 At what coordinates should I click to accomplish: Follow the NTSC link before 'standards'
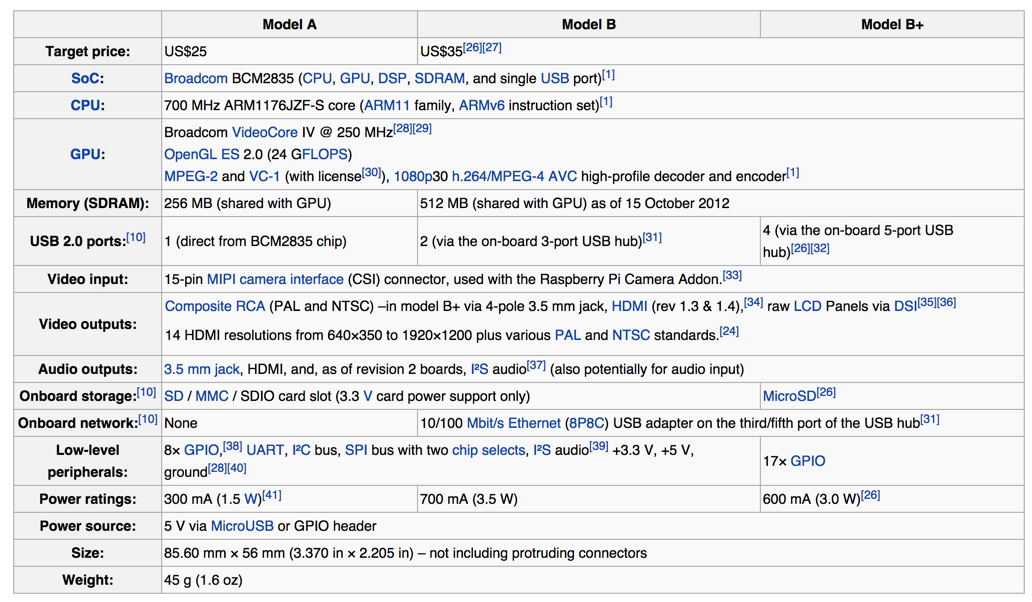(631, 335)
